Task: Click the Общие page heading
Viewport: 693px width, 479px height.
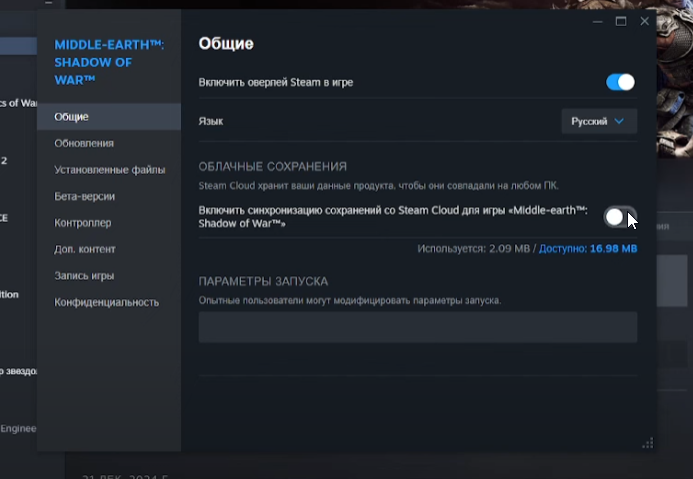Action: point(226,44)
